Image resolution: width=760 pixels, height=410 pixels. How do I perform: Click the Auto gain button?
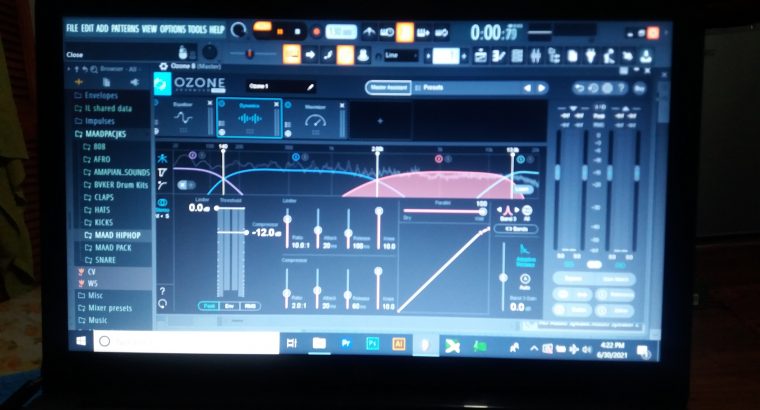click(x=525, y=280)
